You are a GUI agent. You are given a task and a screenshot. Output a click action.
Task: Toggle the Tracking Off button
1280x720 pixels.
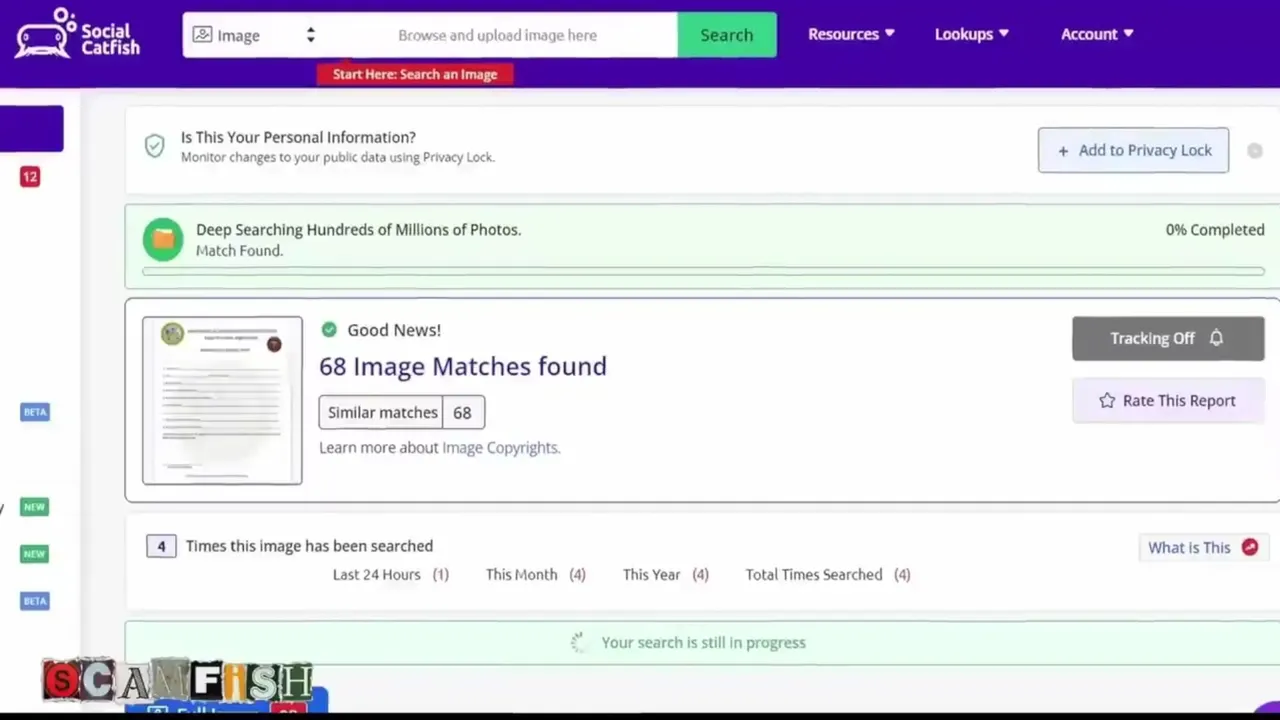click(x=1168, y=338)
